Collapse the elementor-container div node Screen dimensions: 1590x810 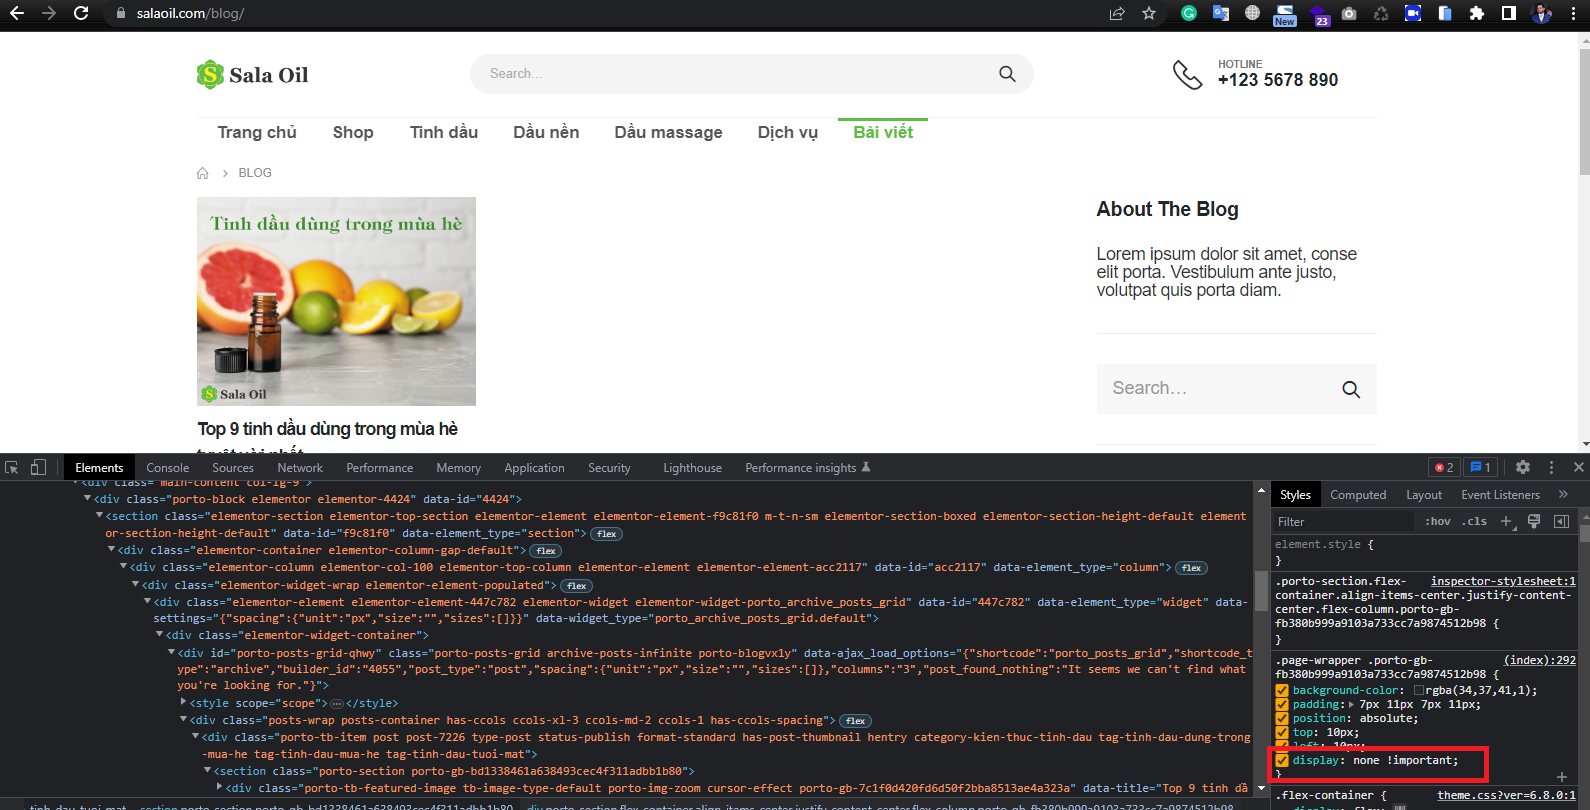(111, 550)
